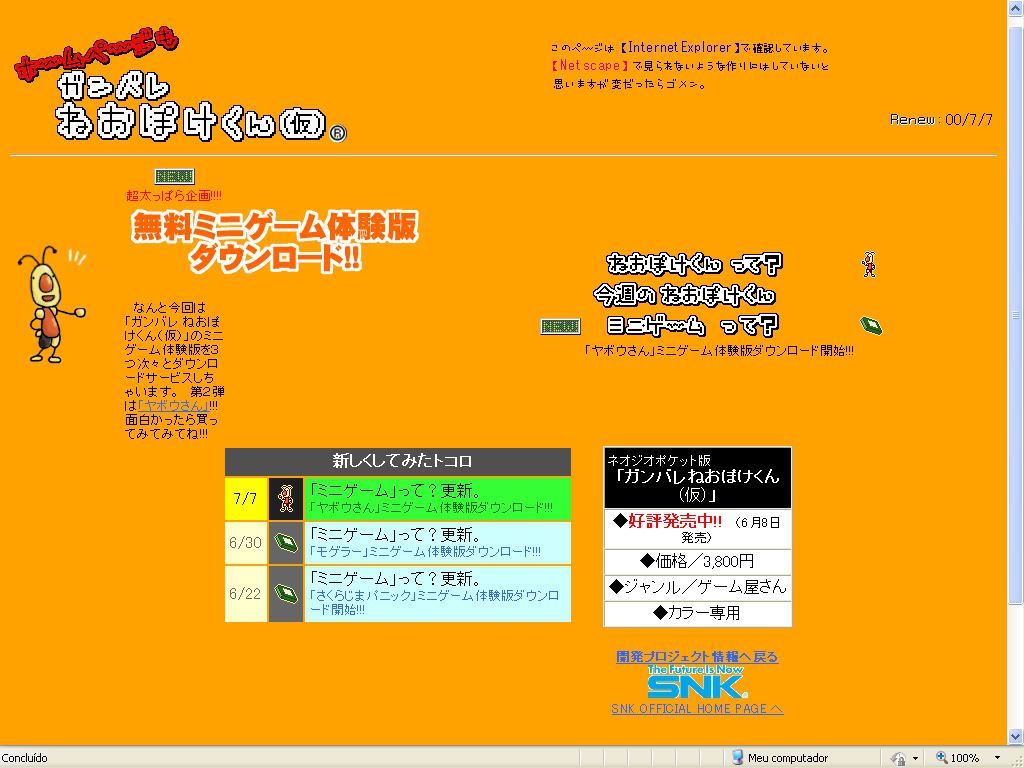Click the green handheld icon in the 6/30 row
1024x768 pixels.
pyautogui.click(x=286, y=543)
